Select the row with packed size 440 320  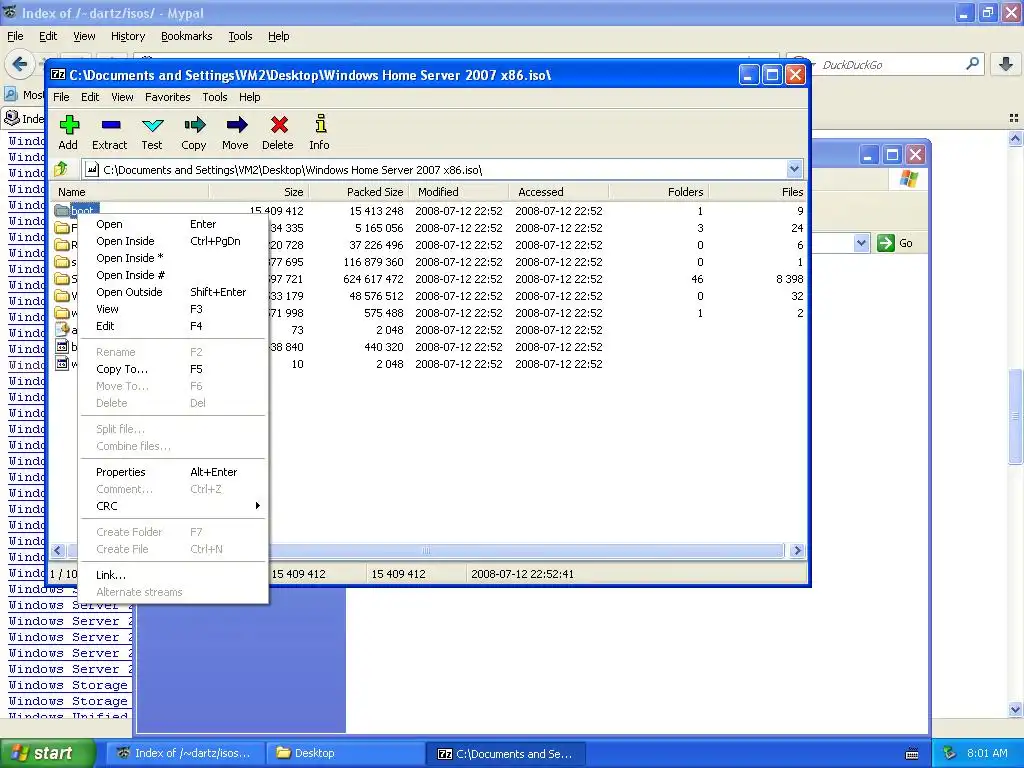coord(428,347)
